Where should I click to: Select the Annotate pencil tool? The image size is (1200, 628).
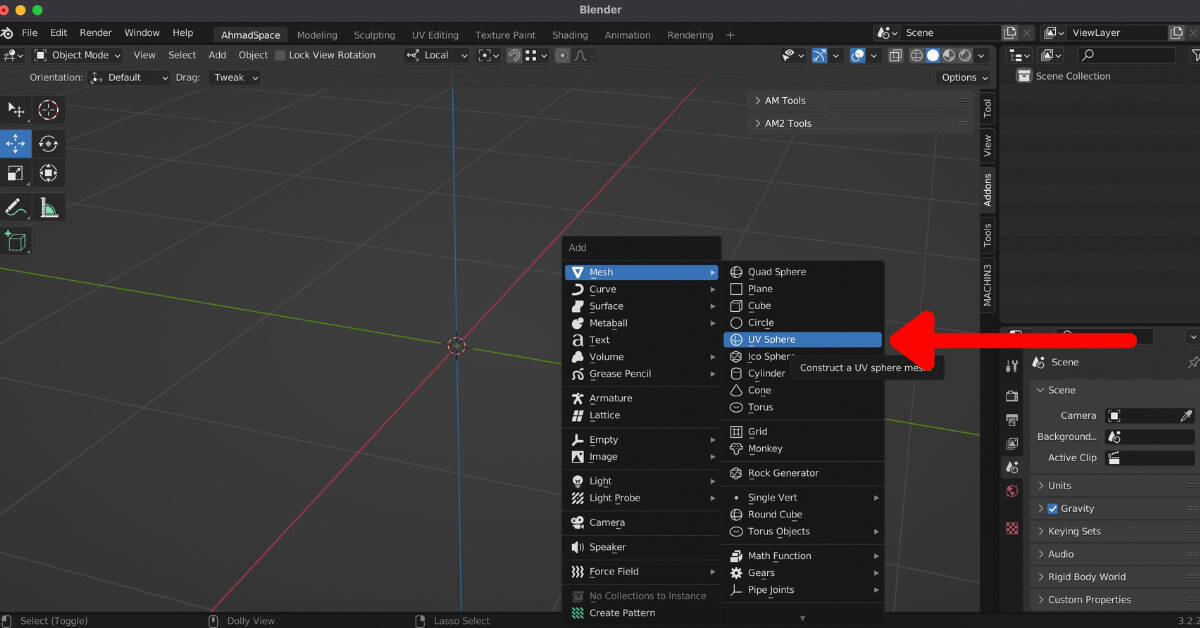16,208
